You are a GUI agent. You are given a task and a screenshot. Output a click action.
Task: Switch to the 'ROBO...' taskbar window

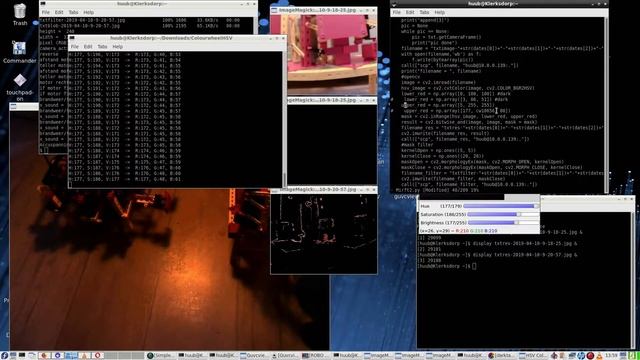tap(316, 356)
